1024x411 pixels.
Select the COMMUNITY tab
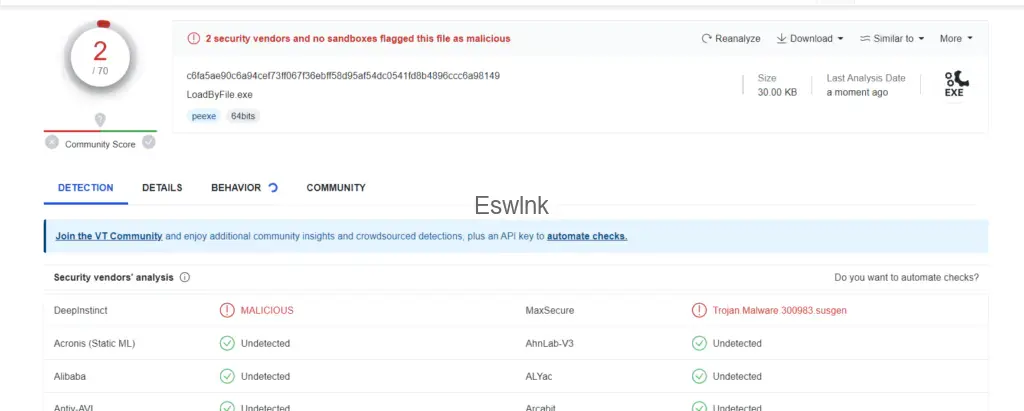(x=336, y=188)
